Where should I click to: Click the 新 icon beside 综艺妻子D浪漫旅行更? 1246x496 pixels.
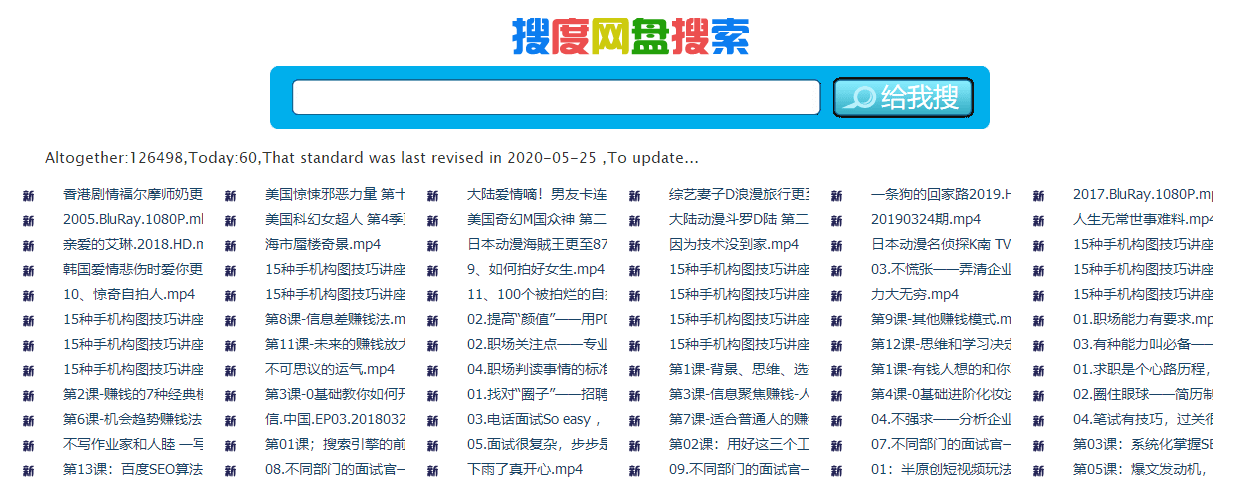point(634,195)
